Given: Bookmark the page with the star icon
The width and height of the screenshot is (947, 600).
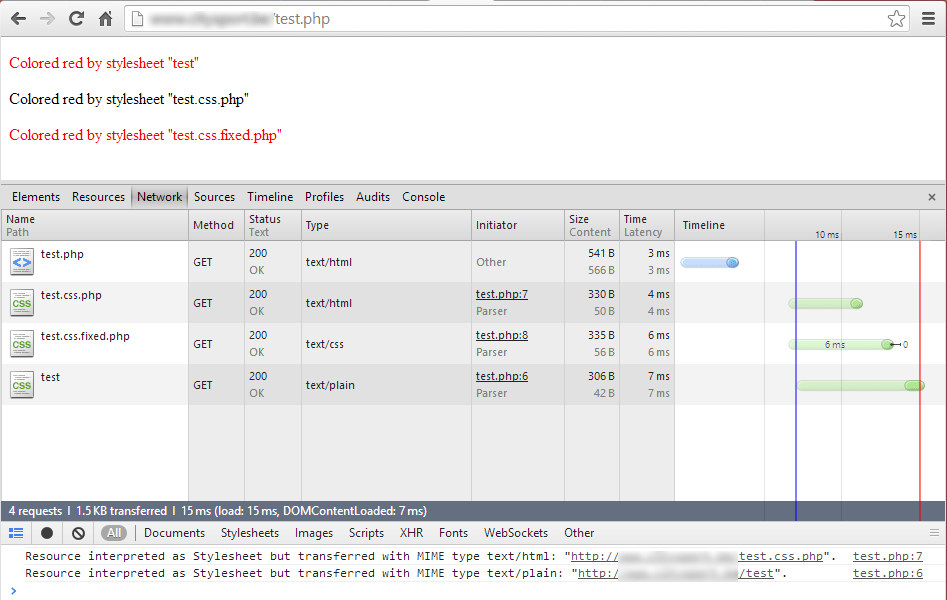Looking at the screenshot, I should 896,19.
